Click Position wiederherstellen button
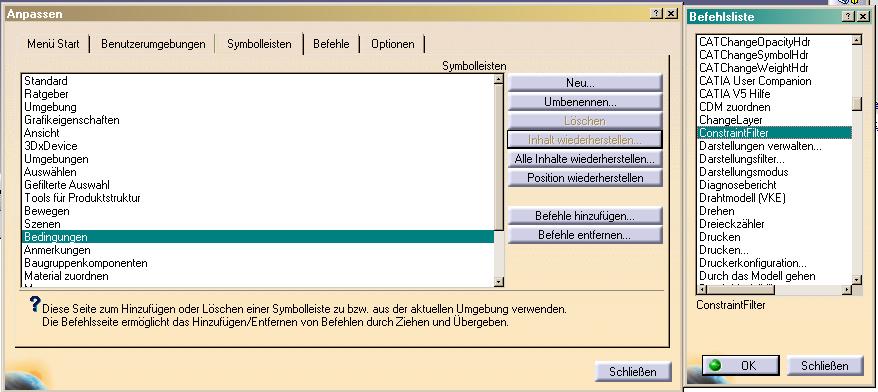 pos(585,178)
